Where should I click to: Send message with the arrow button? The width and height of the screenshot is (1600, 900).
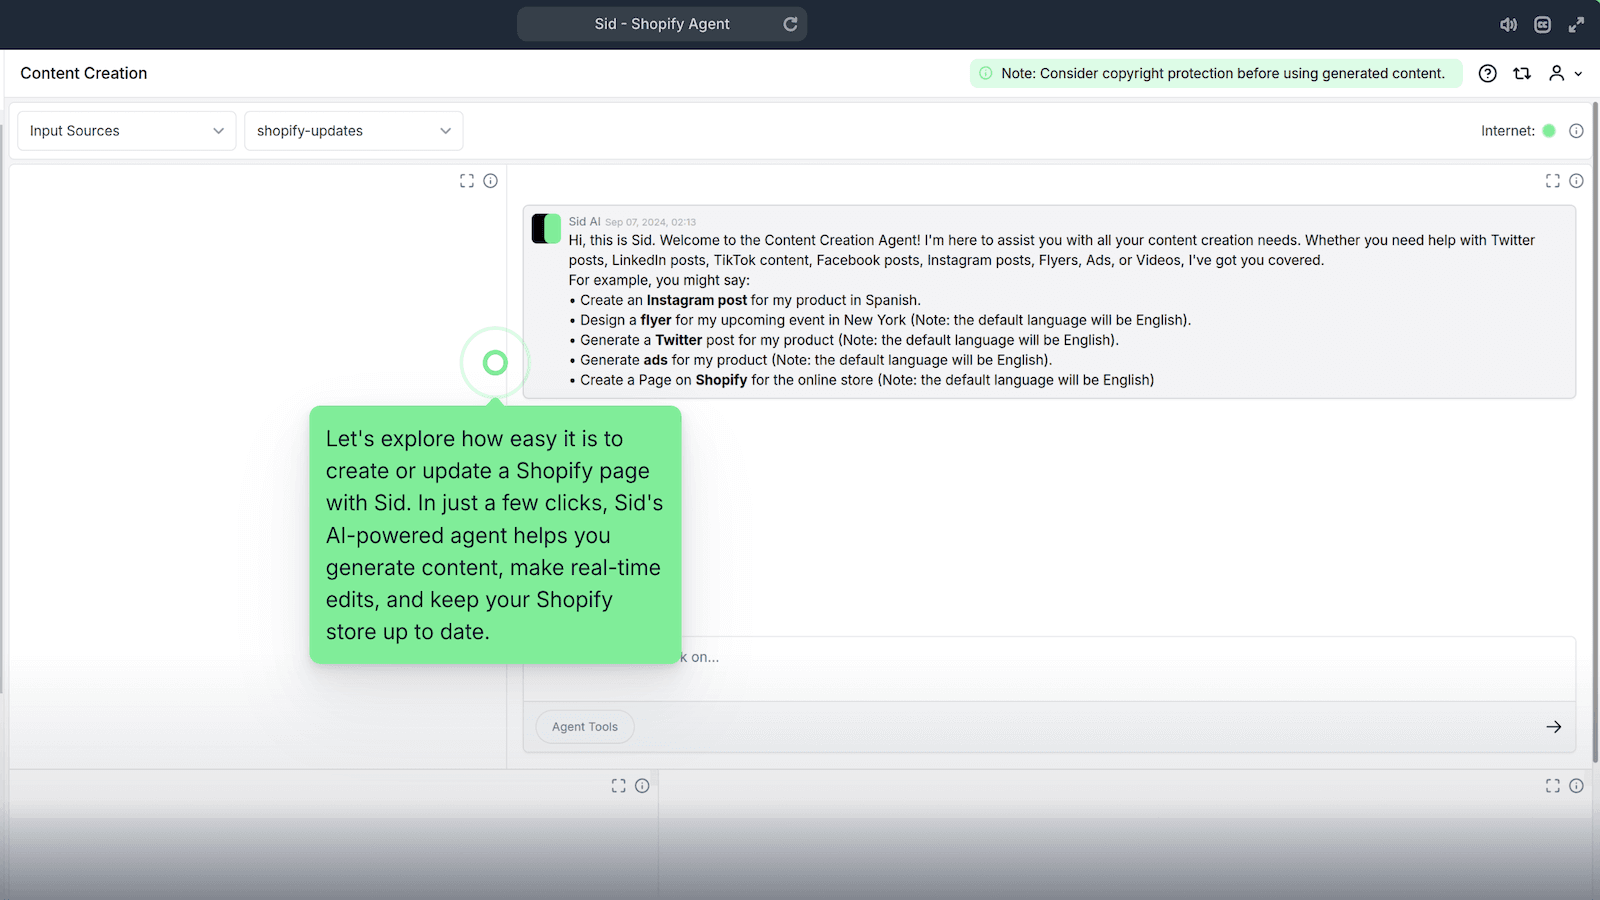coord(1553,727)
